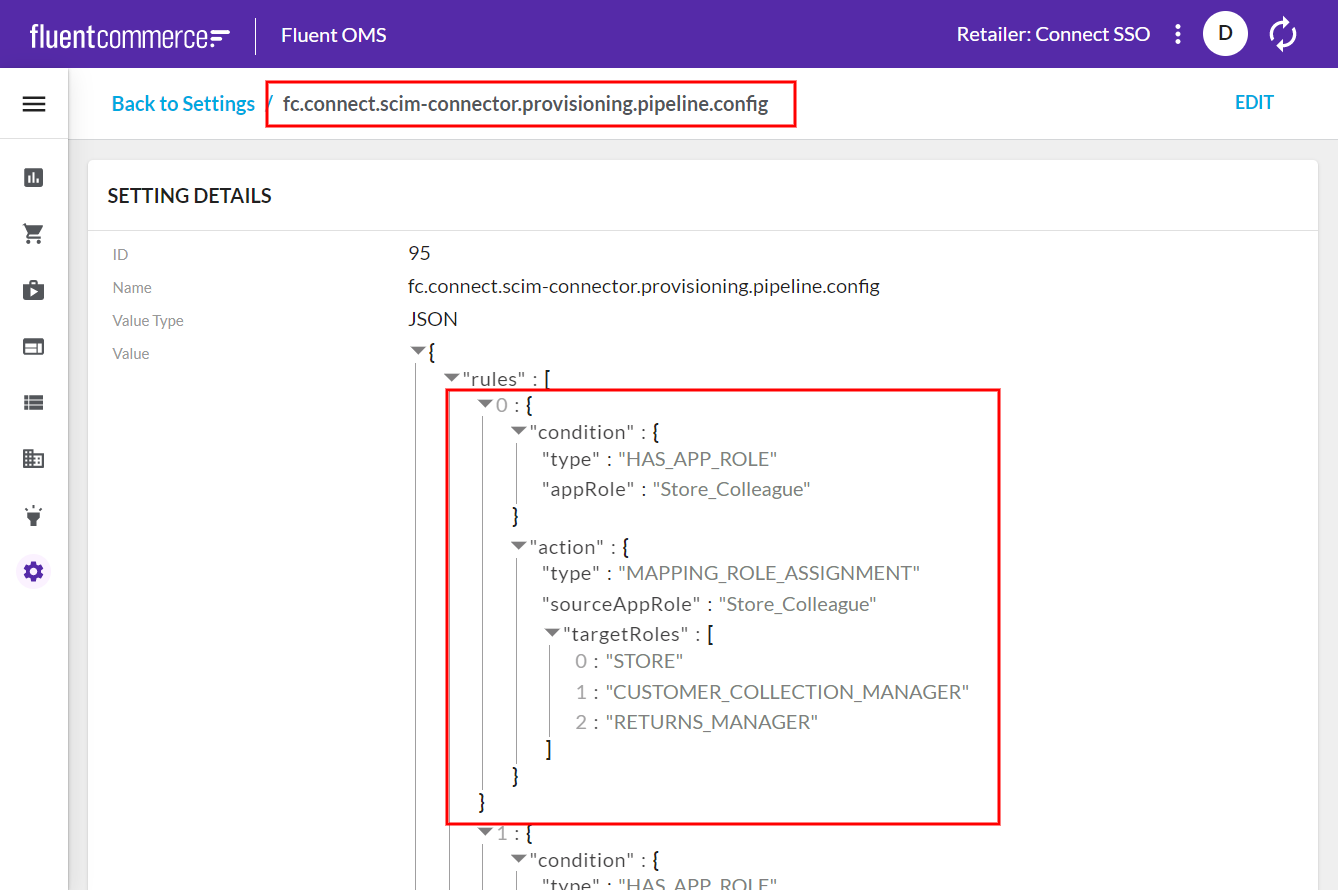Image resolution: width=1338 pixels, height=890 pixels.
Task: Navigate using Back to Settings link
Action: 183,103
